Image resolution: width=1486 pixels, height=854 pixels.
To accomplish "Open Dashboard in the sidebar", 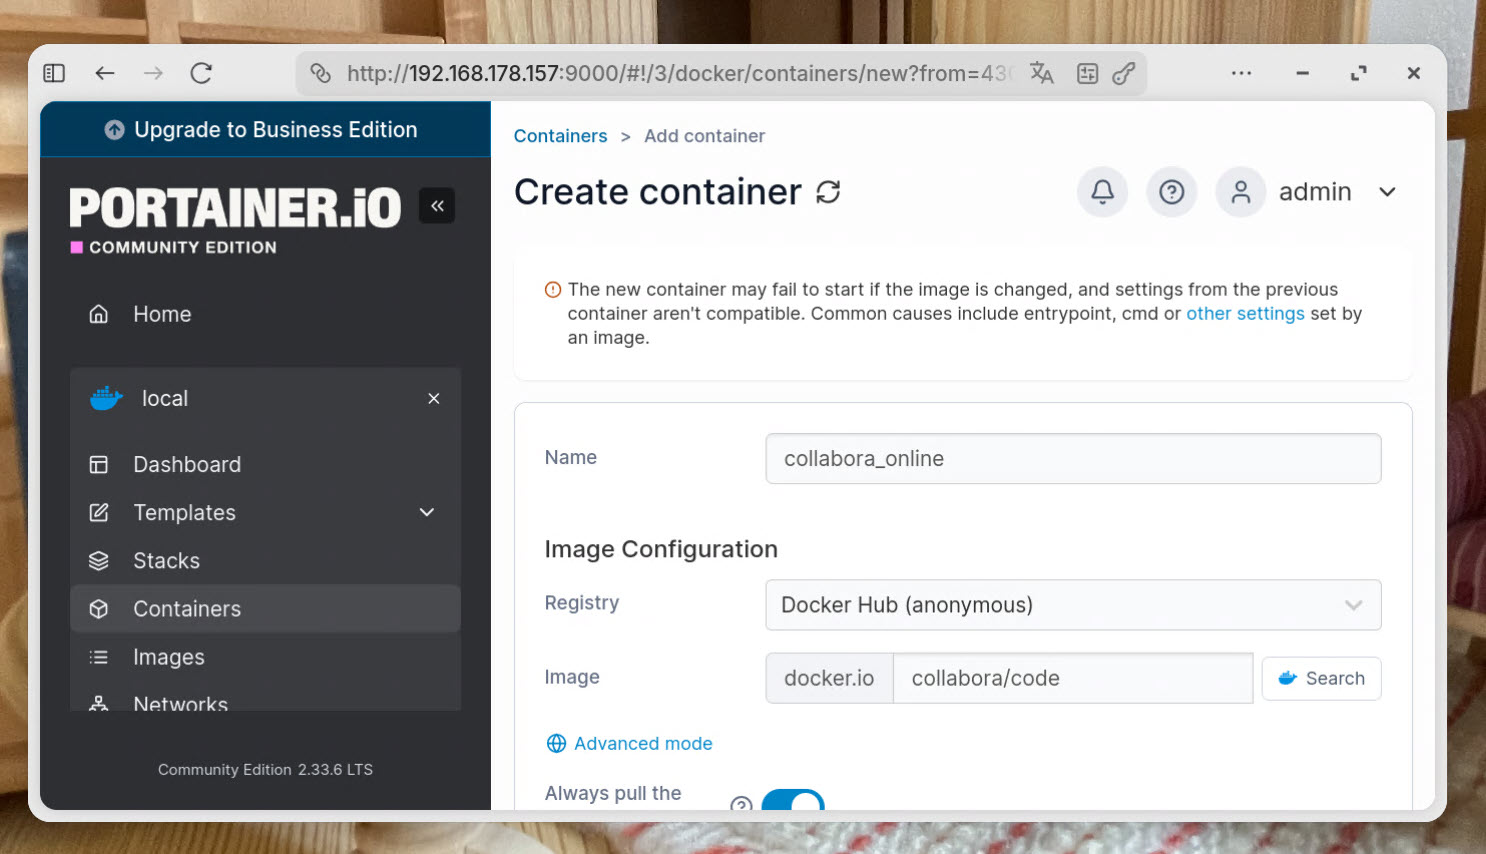I will (186, 465).
